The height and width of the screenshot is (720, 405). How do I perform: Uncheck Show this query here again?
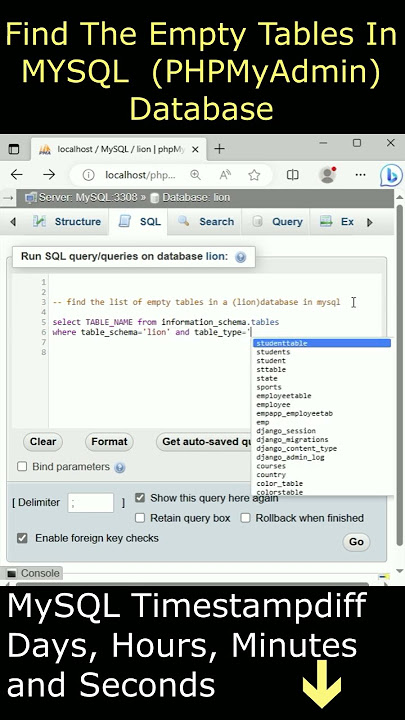pyautogui.click(x=140, y=498)
